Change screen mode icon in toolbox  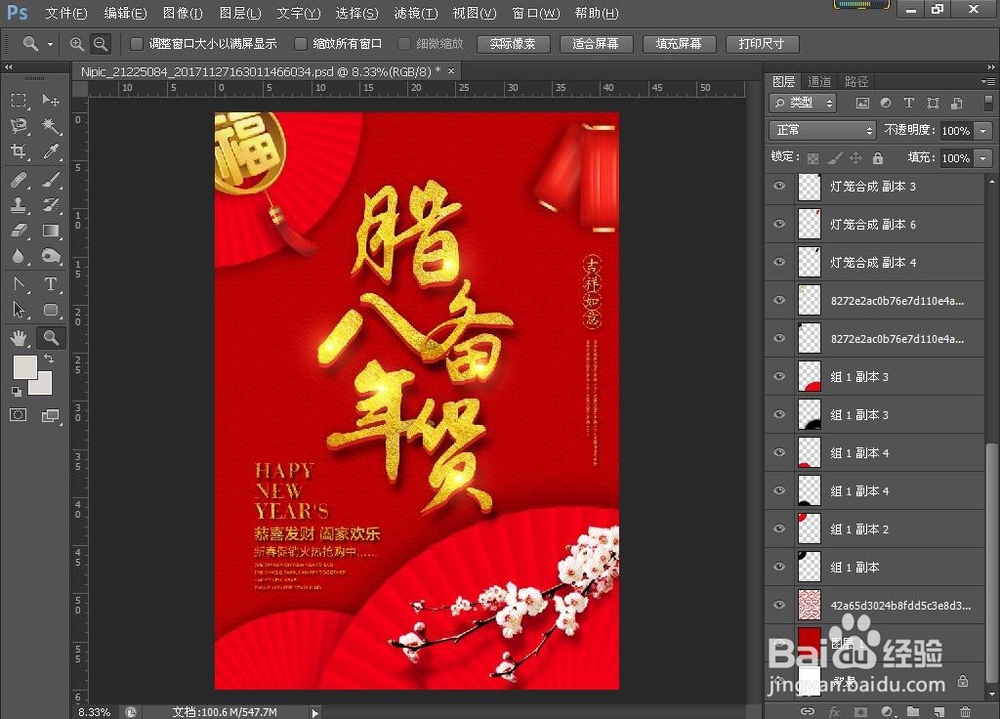pos(50,416)
